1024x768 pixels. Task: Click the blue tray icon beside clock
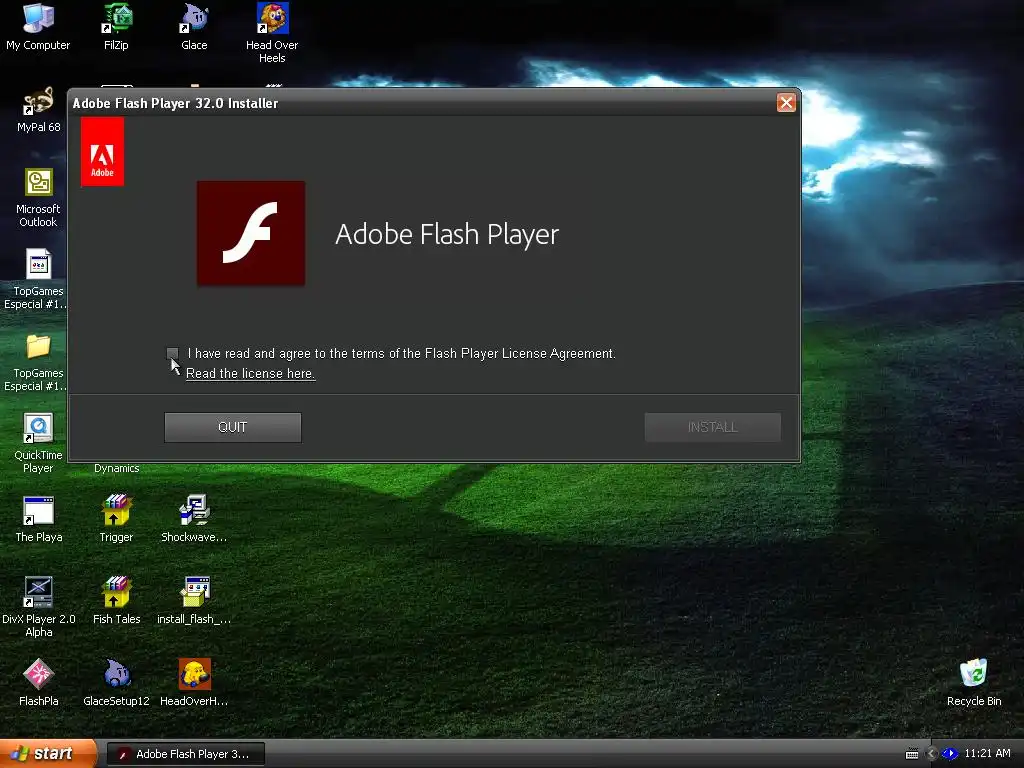pos(950,754)
